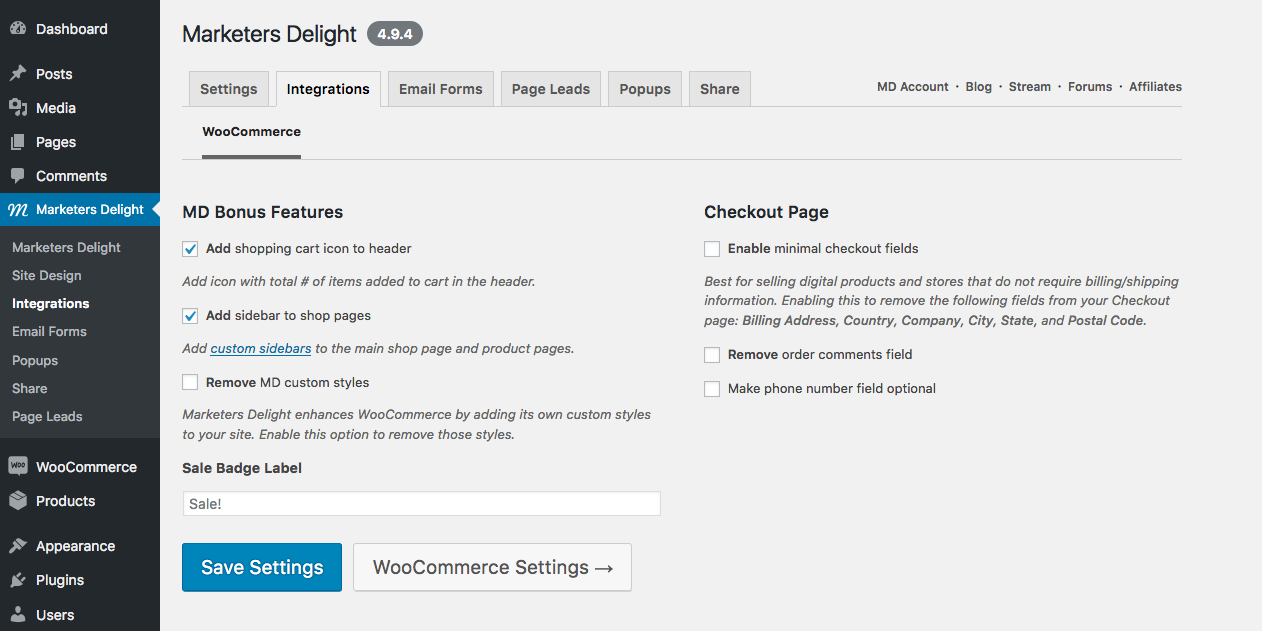Check Remove order comments field
Viewport: 1262px width, 631px height.
click(x=712, y=355)
